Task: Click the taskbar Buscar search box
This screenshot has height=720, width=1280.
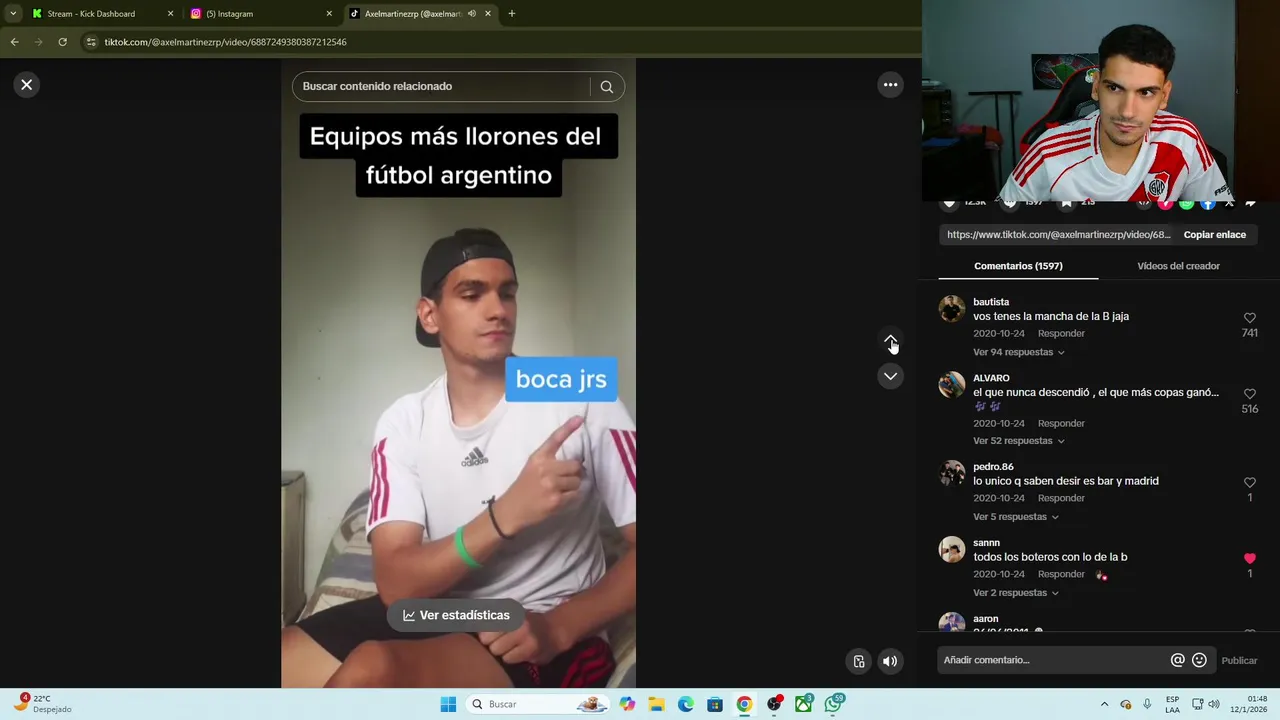Action: [538, 704]
